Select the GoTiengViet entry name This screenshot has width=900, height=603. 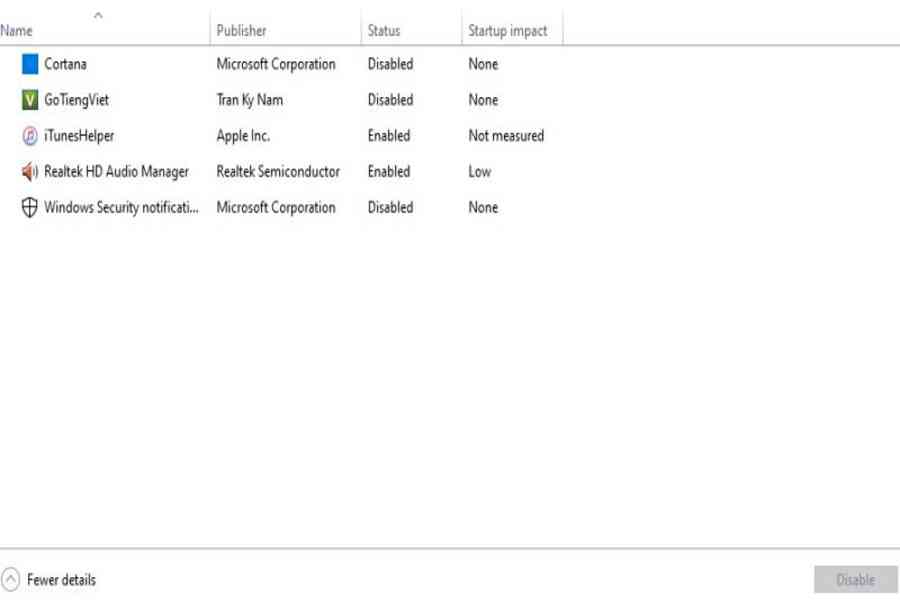click(x=76, y=100)
